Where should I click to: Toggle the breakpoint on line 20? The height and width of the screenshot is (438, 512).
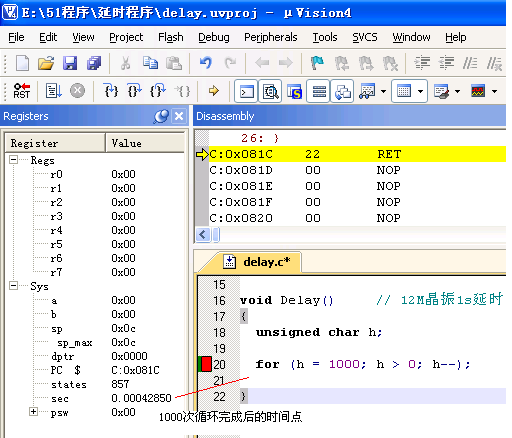(206, 364)
